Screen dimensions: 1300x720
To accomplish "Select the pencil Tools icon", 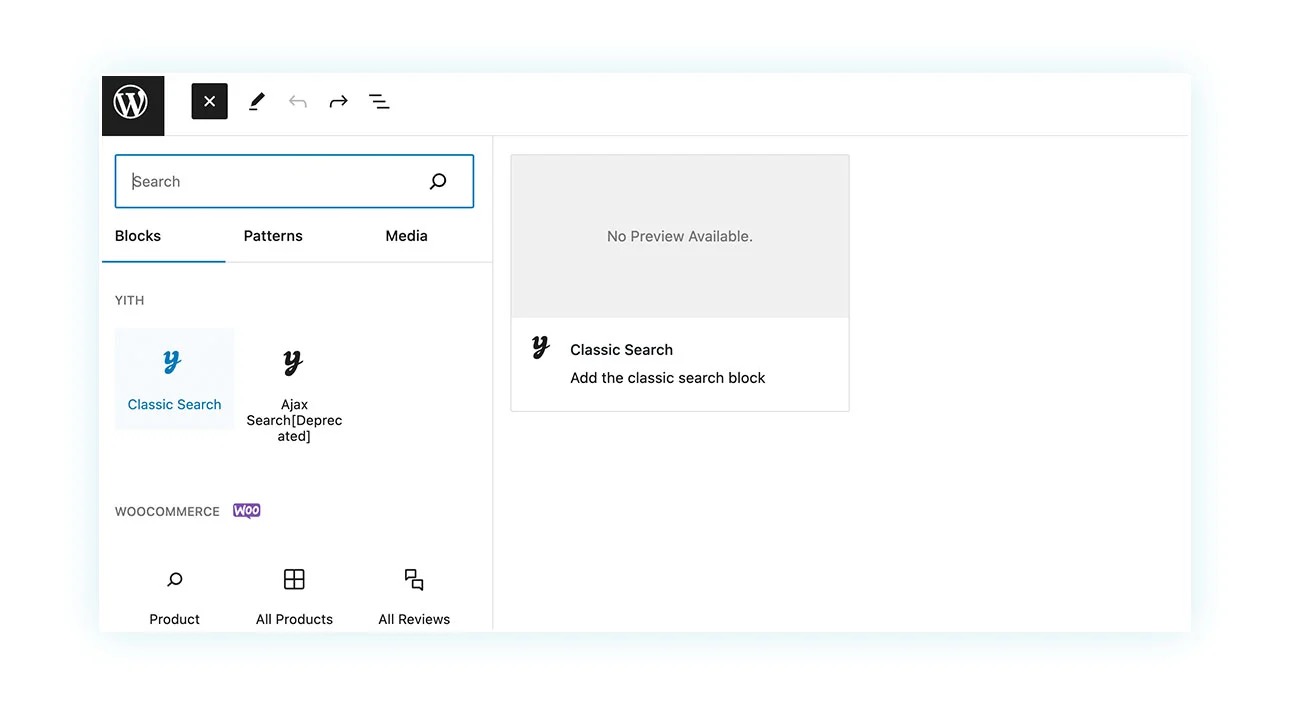I will coord(257,101).
